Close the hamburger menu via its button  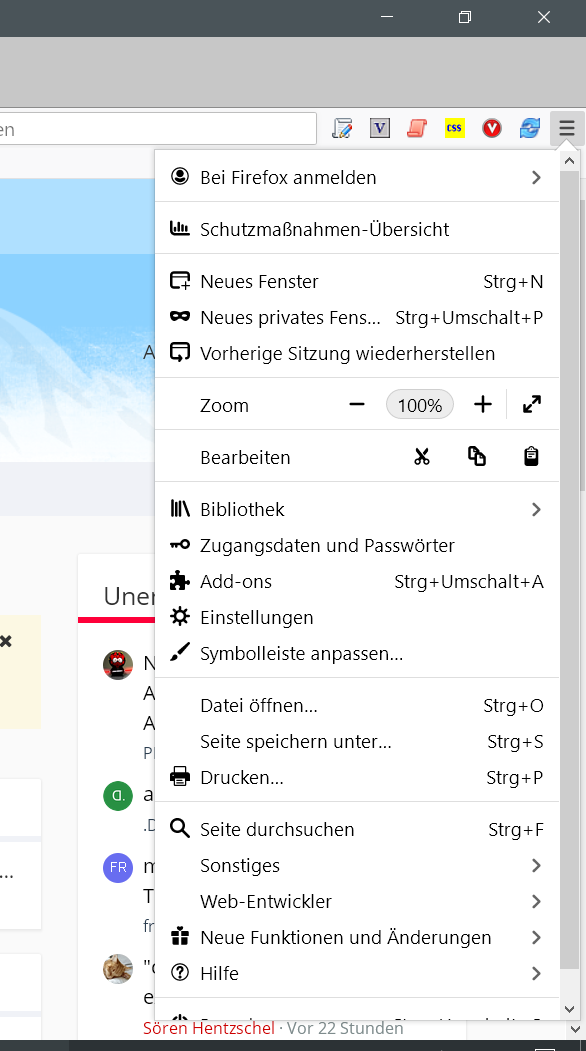[x=567, y=128]
